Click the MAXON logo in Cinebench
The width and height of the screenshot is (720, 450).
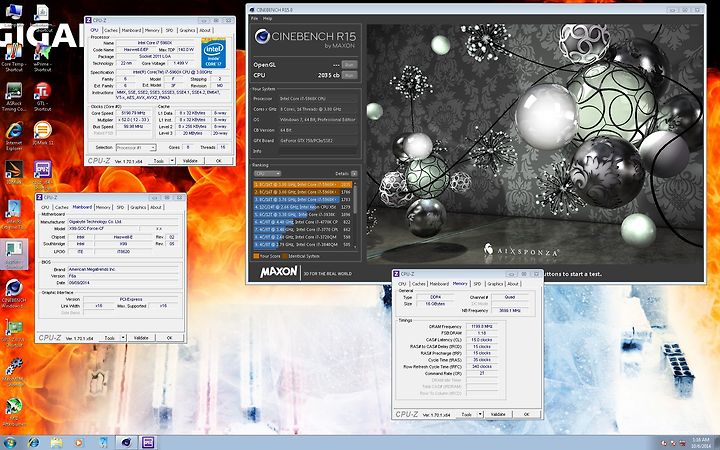pyautogui.click(x=279, y=272)
